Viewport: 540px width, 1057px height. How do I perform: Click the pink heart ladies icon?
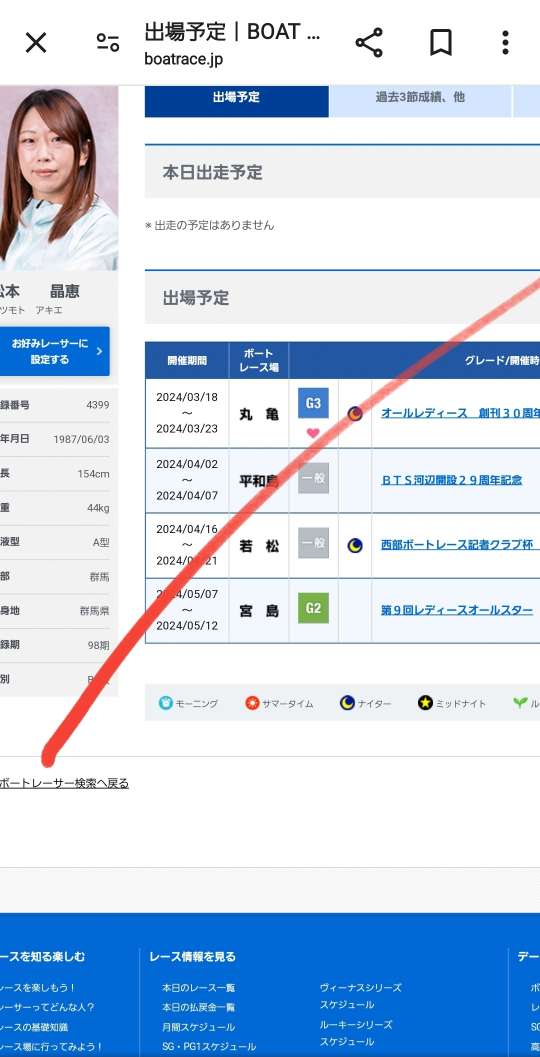313,433
